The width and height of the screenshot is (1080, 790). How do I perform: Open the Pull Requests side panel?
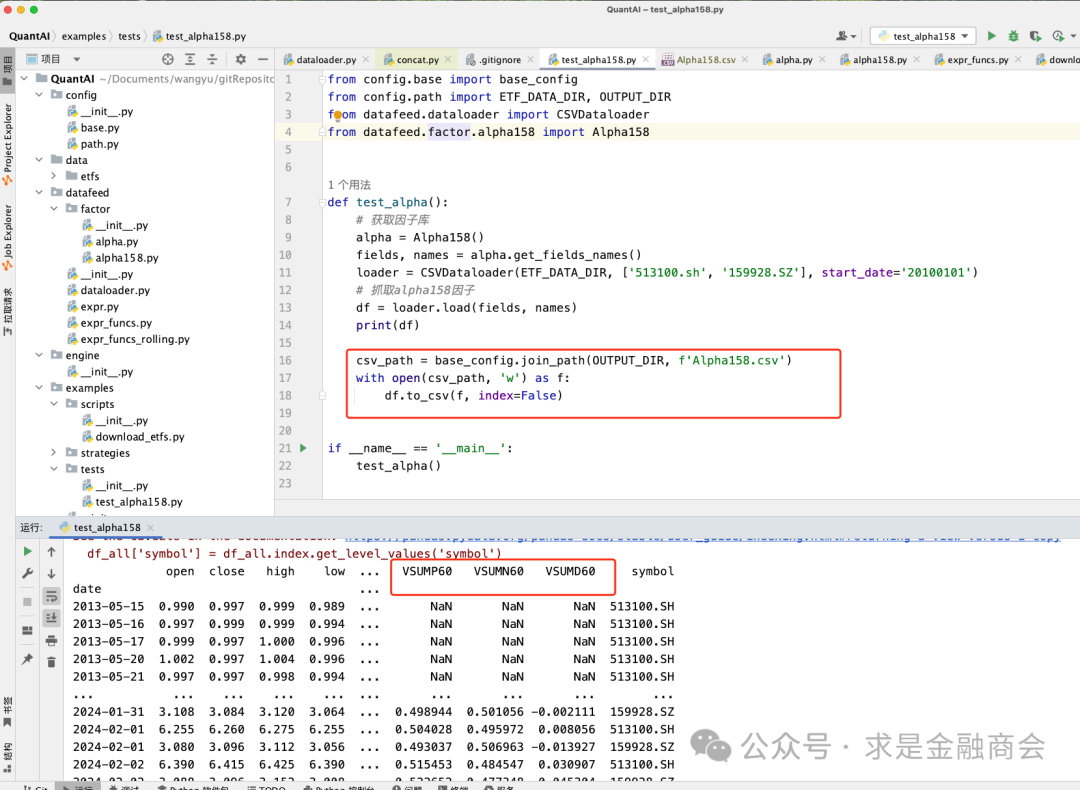pos(8,311)
